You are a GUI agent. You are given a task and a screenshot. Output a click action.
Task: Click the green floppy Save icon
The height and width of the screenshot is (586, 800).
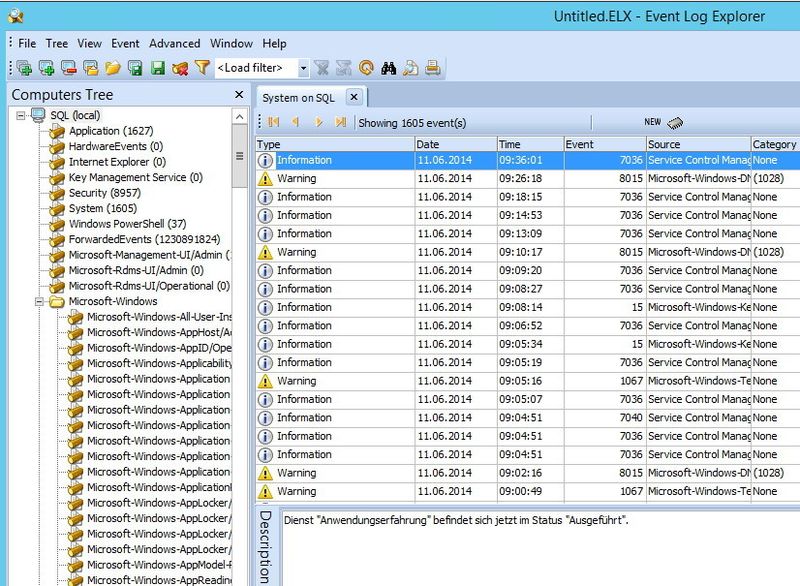(x=158, y=68)
